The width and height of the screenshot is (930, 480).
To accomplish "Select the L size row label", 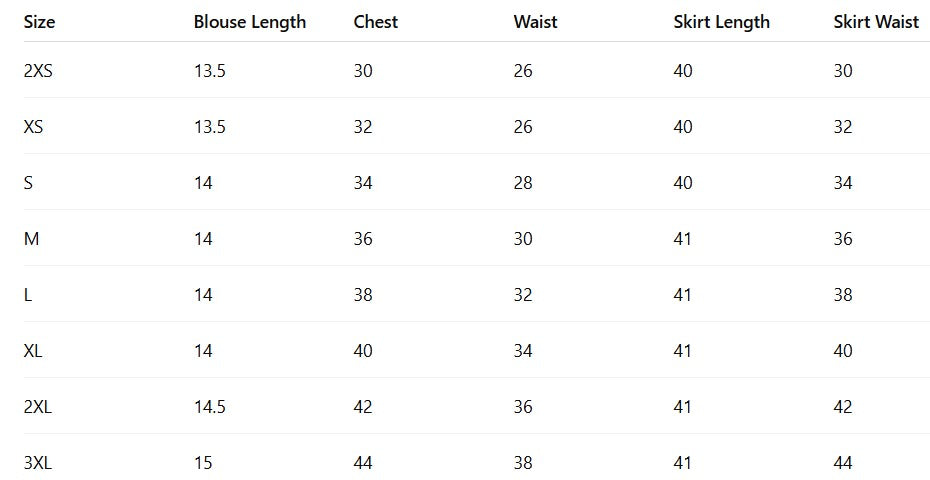I will [x=27, y=295].
